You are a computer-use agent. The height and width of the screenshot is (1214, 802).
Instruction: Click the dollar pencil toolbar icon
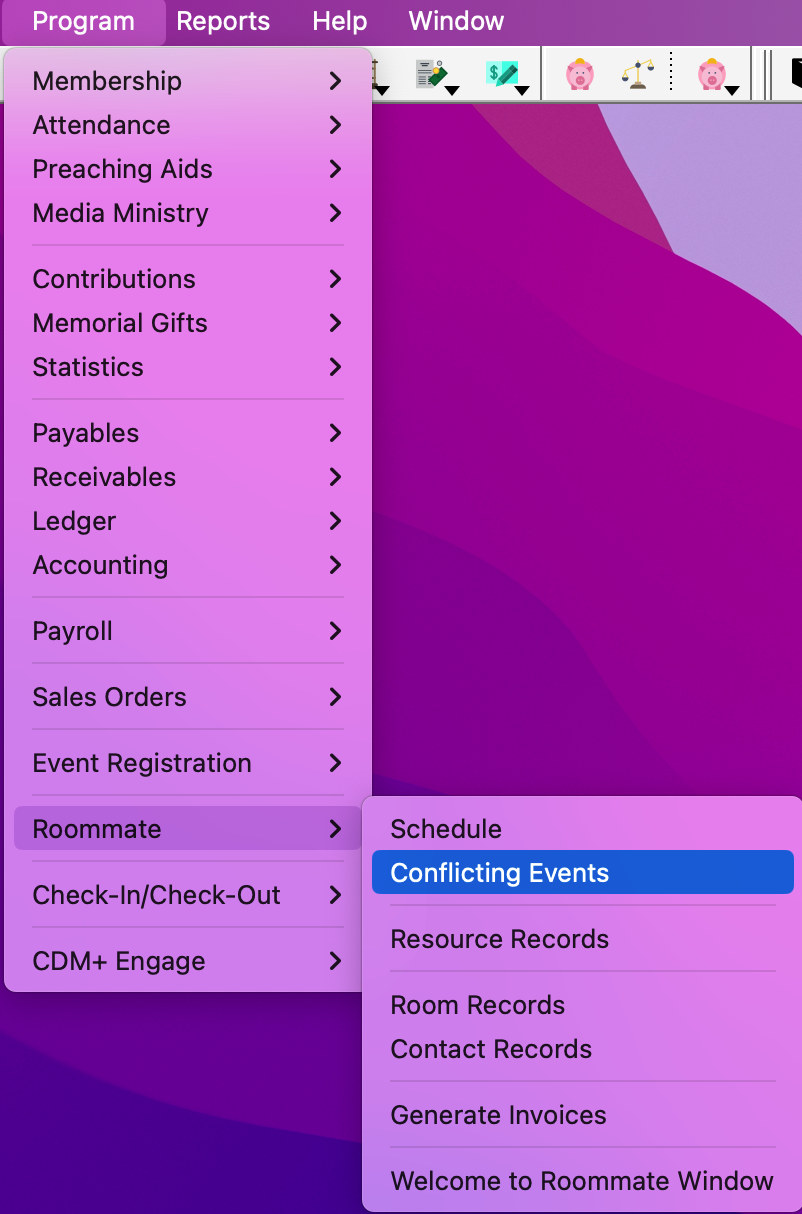coord(502,75)
